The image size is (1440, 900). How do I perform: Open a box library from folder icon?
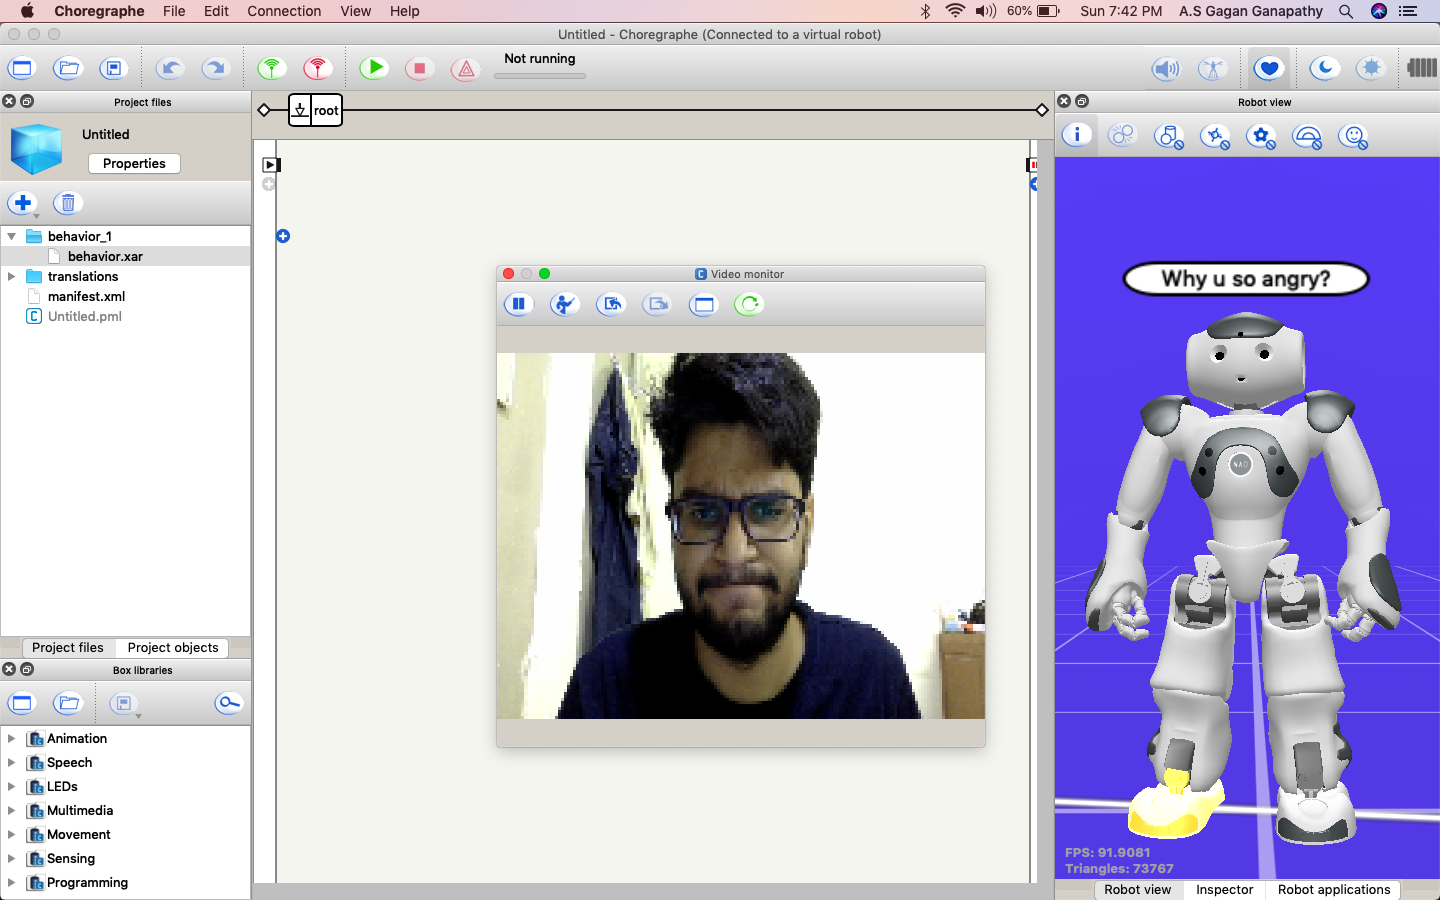coord(68,703)
